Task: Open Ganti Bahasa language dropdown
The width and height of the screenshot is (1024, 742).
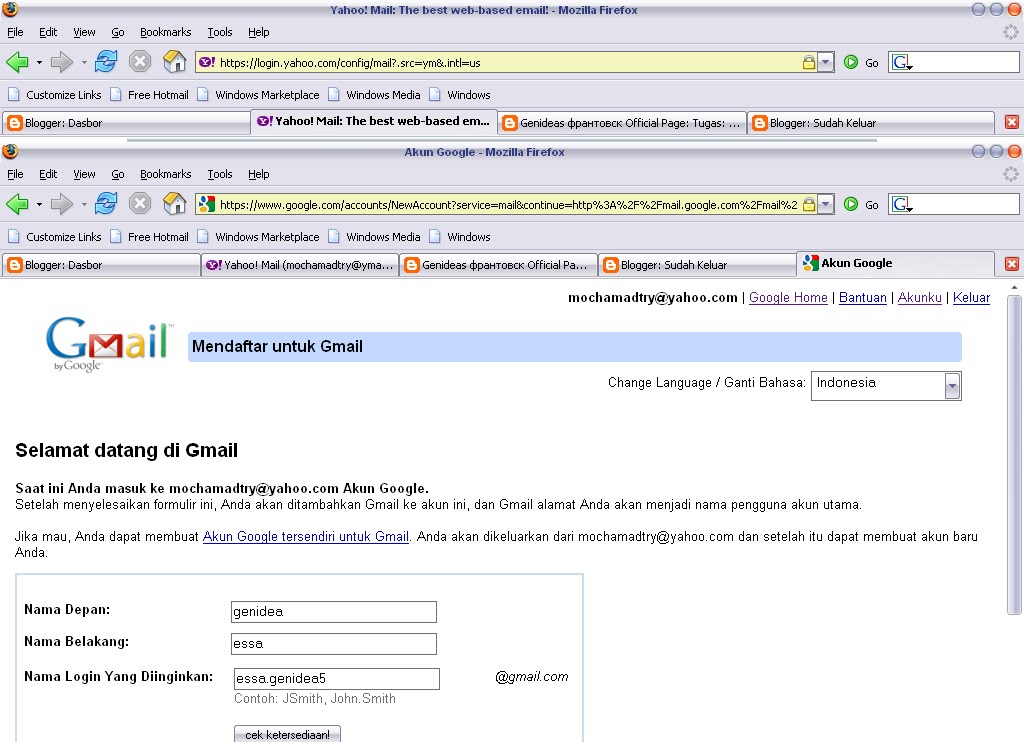Action: [x=886, y=385]
